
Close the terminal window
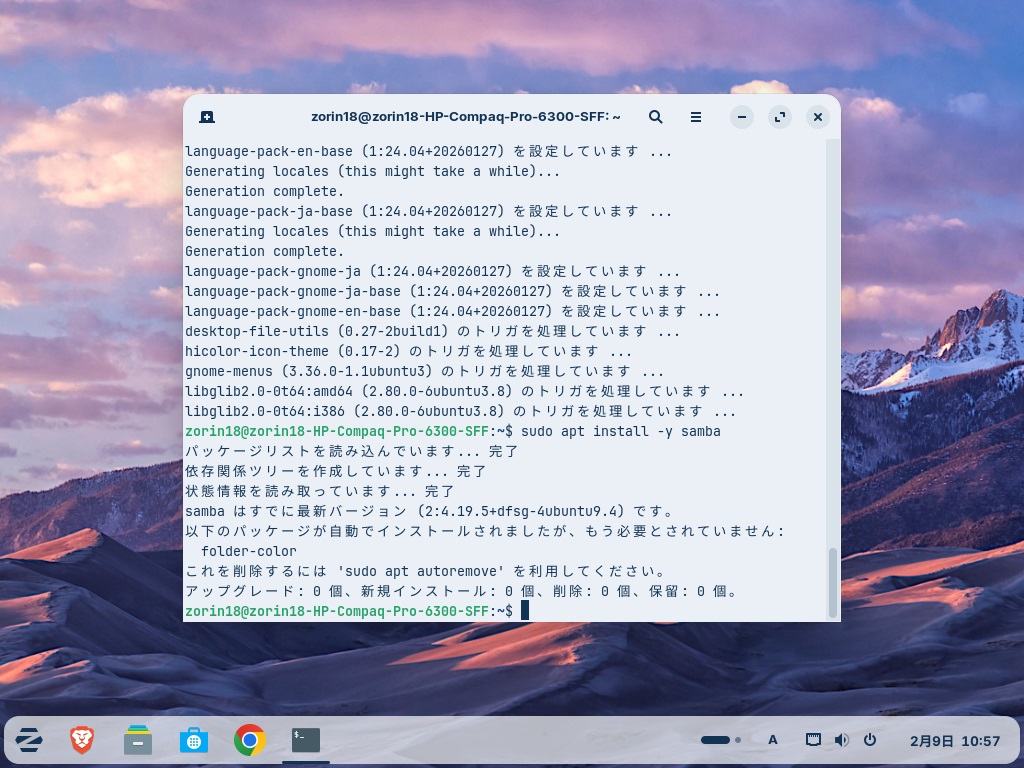pos(818,117)
